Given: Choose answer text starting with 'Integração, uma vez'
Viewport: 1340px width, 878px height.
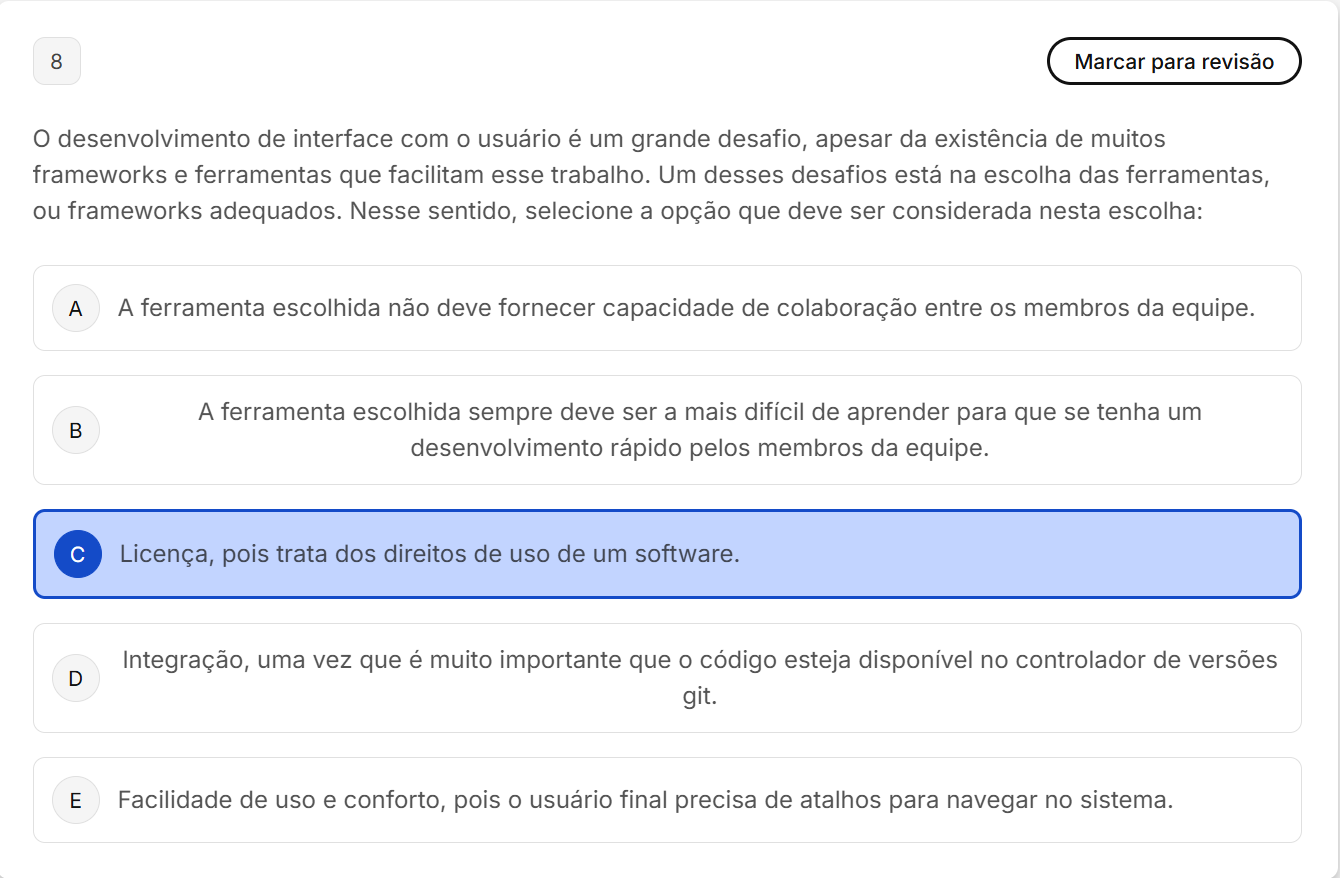Looking at the screenshot, I should tap(700, 660).
